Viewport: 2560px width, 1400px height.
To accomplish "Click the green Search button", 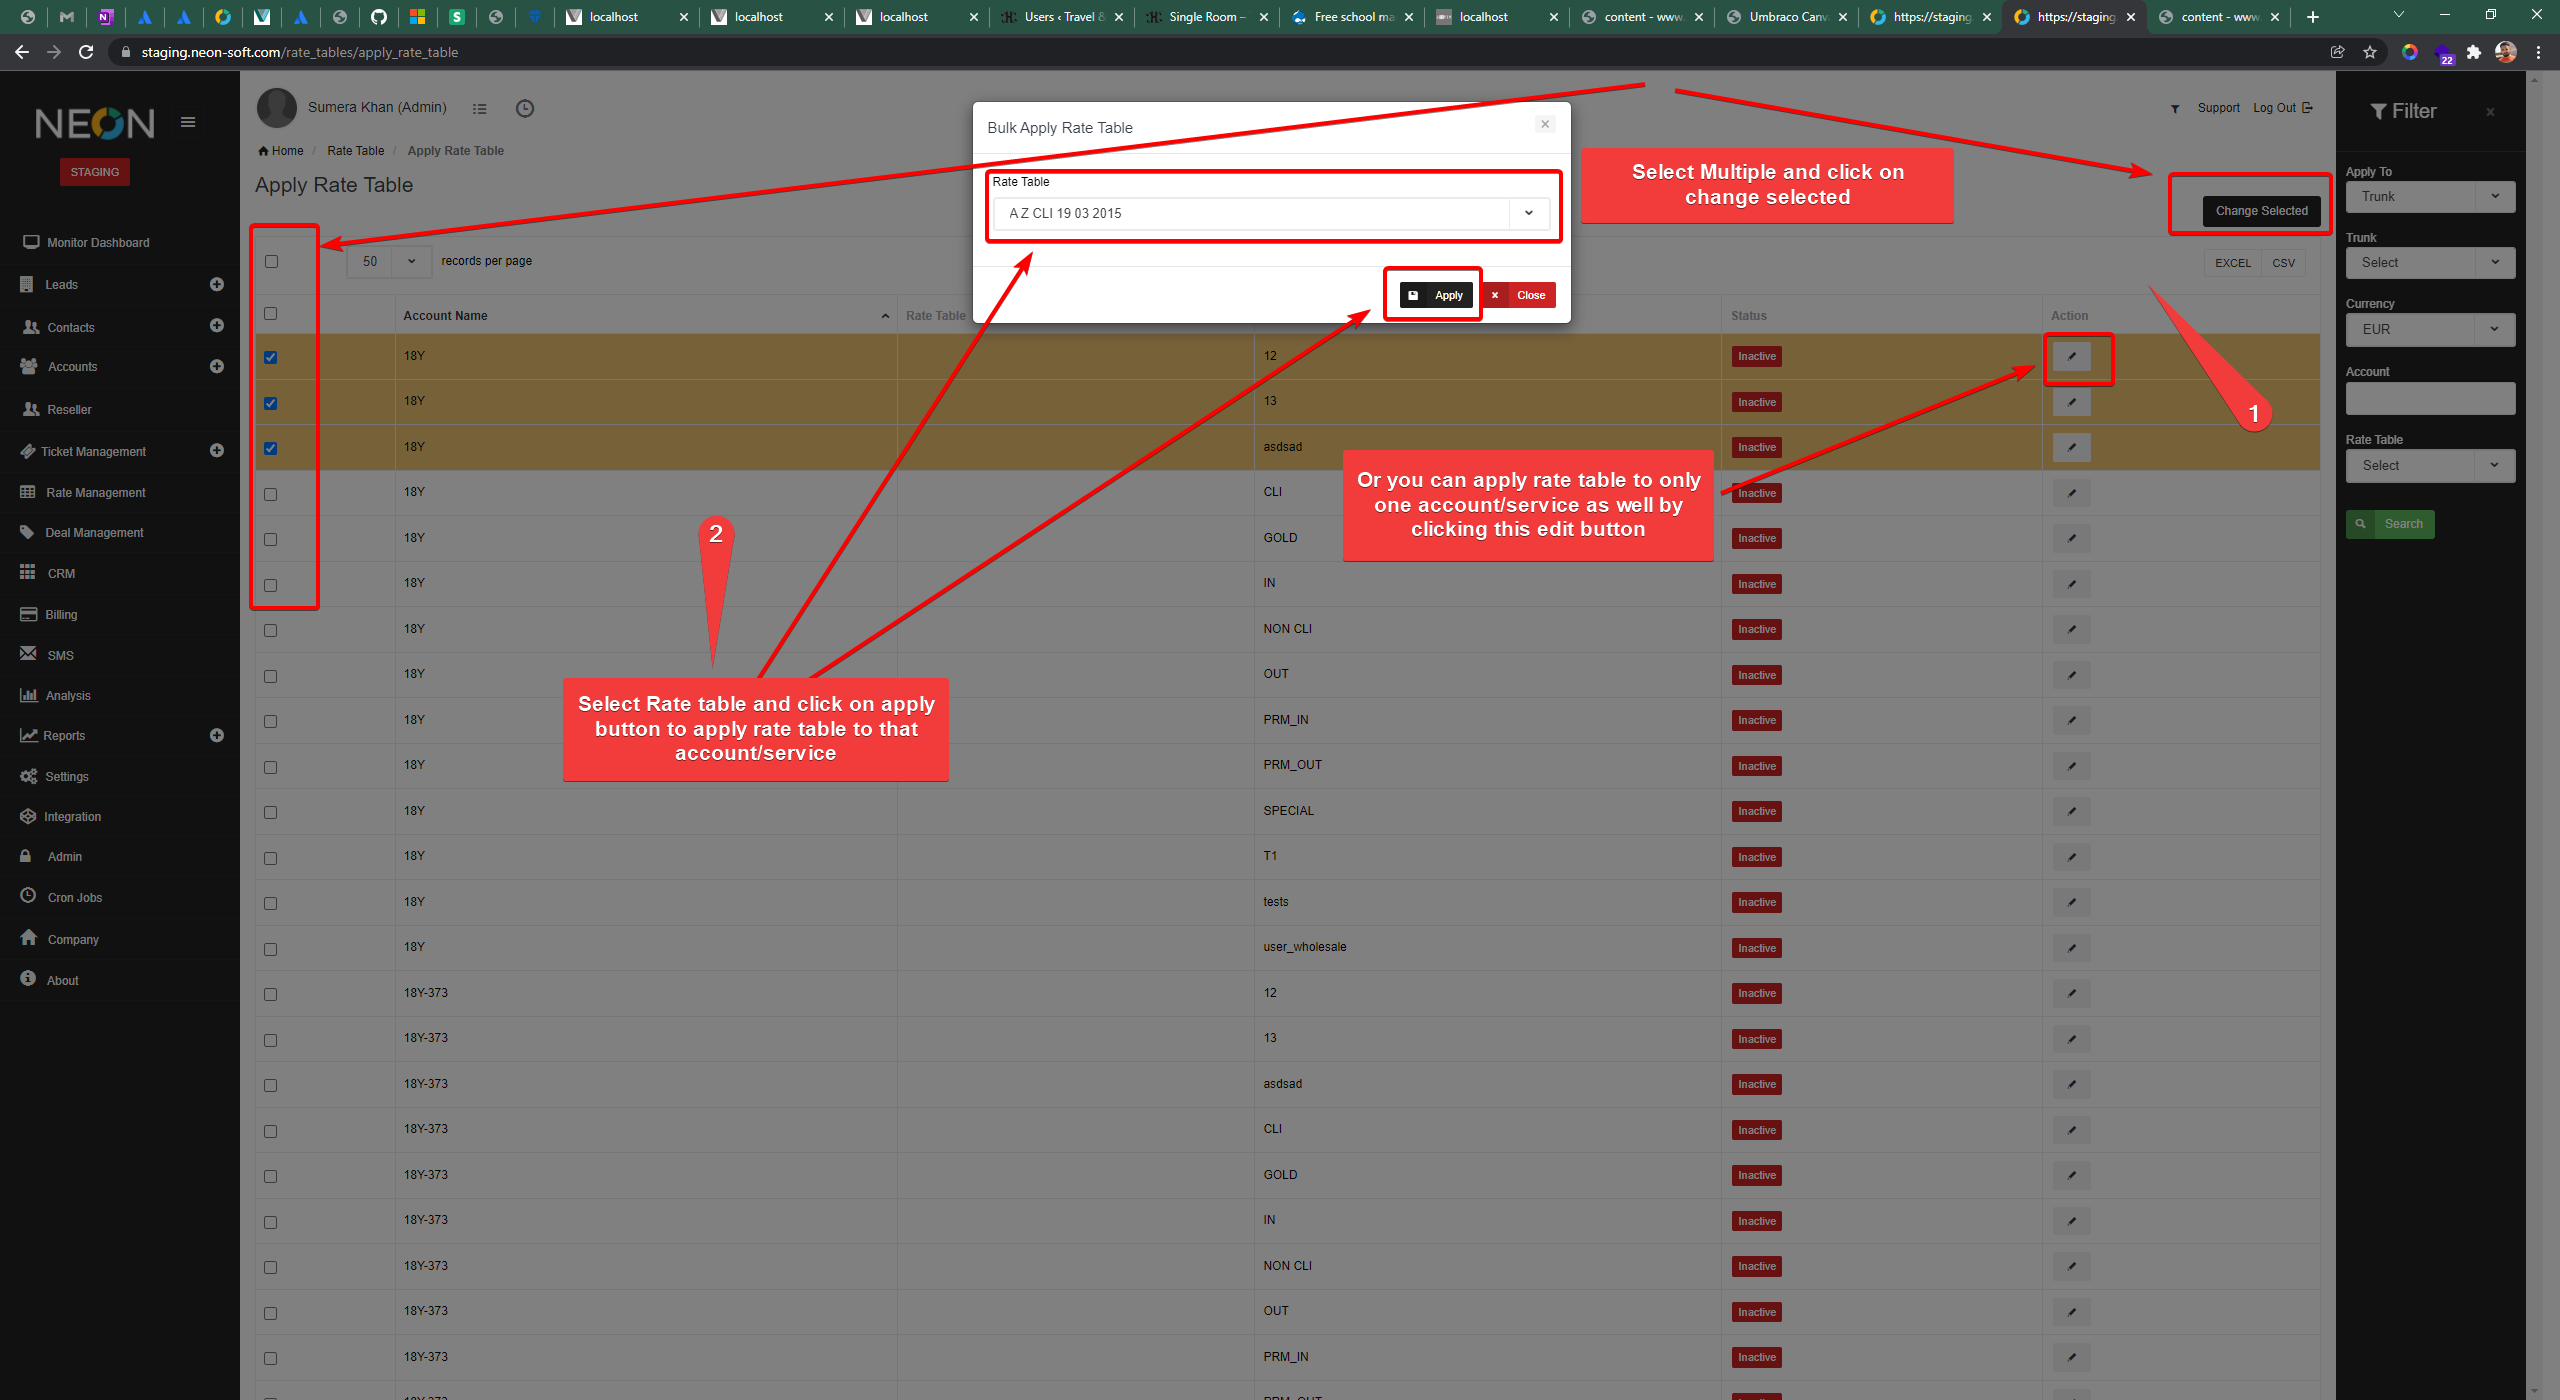I will 2389,524.
